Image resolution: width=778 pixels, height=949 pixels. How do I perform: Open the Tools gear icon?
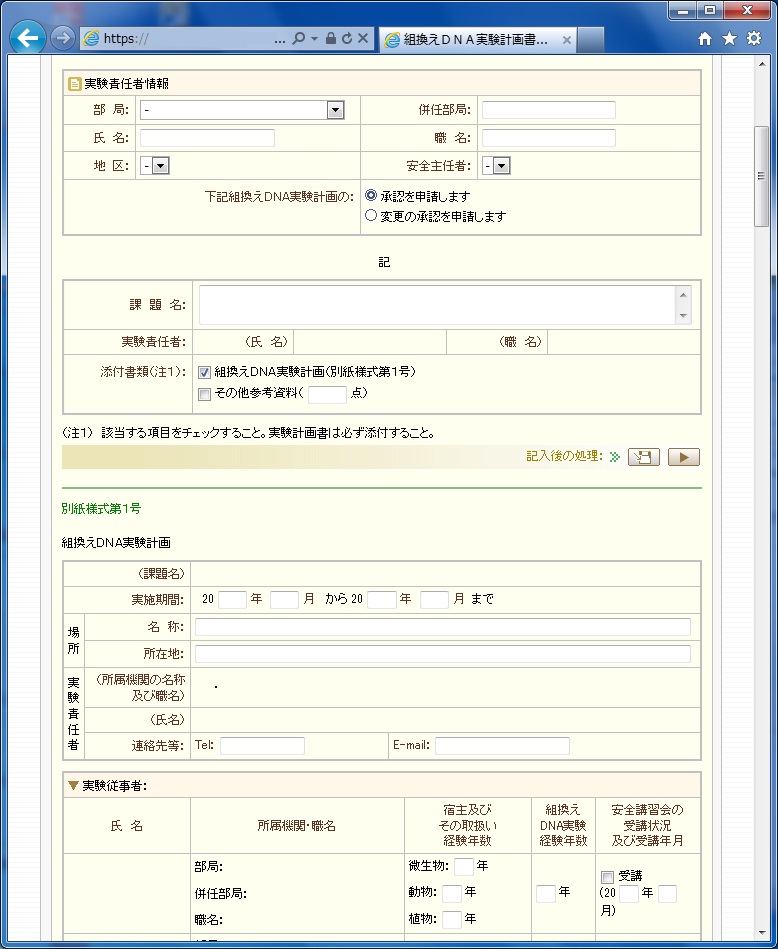point(754,39)
